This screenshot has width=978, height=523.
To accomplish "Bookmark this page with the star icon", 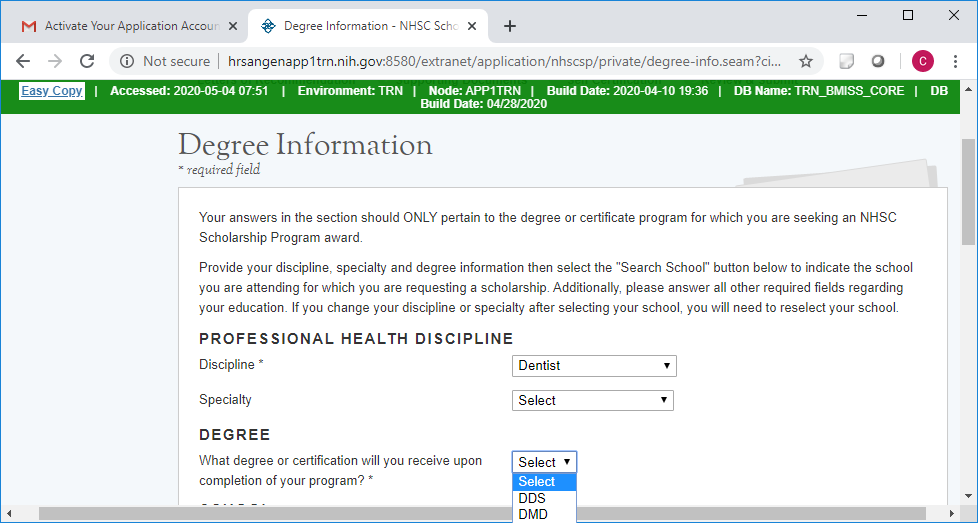I will pyautogui.click(x=806, y=61).
